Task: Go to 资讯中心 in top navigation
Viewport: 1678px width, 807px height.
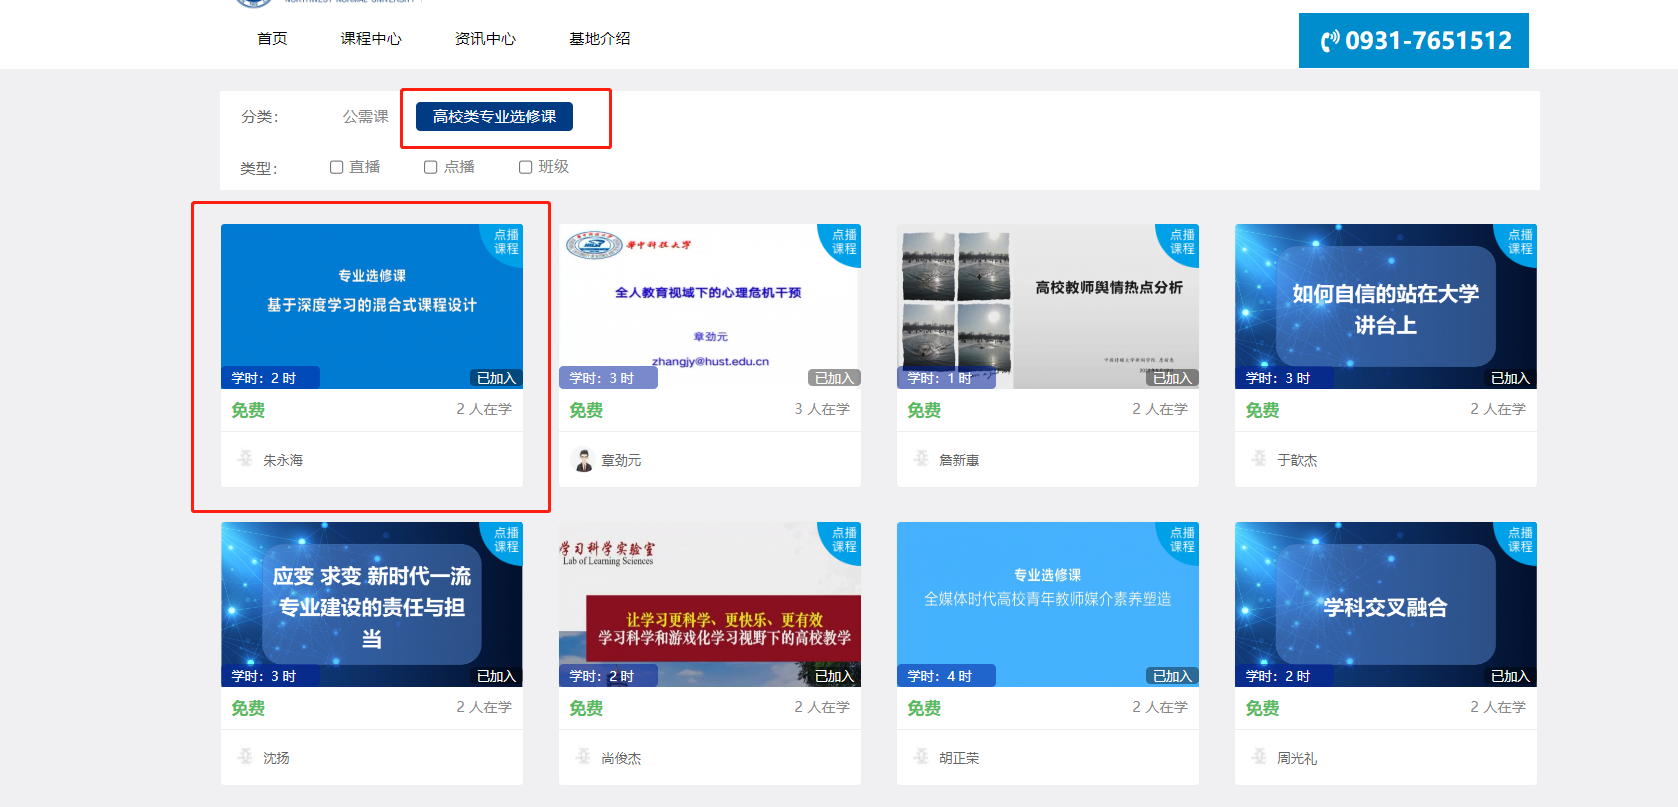Action: [x=485, y=39]
